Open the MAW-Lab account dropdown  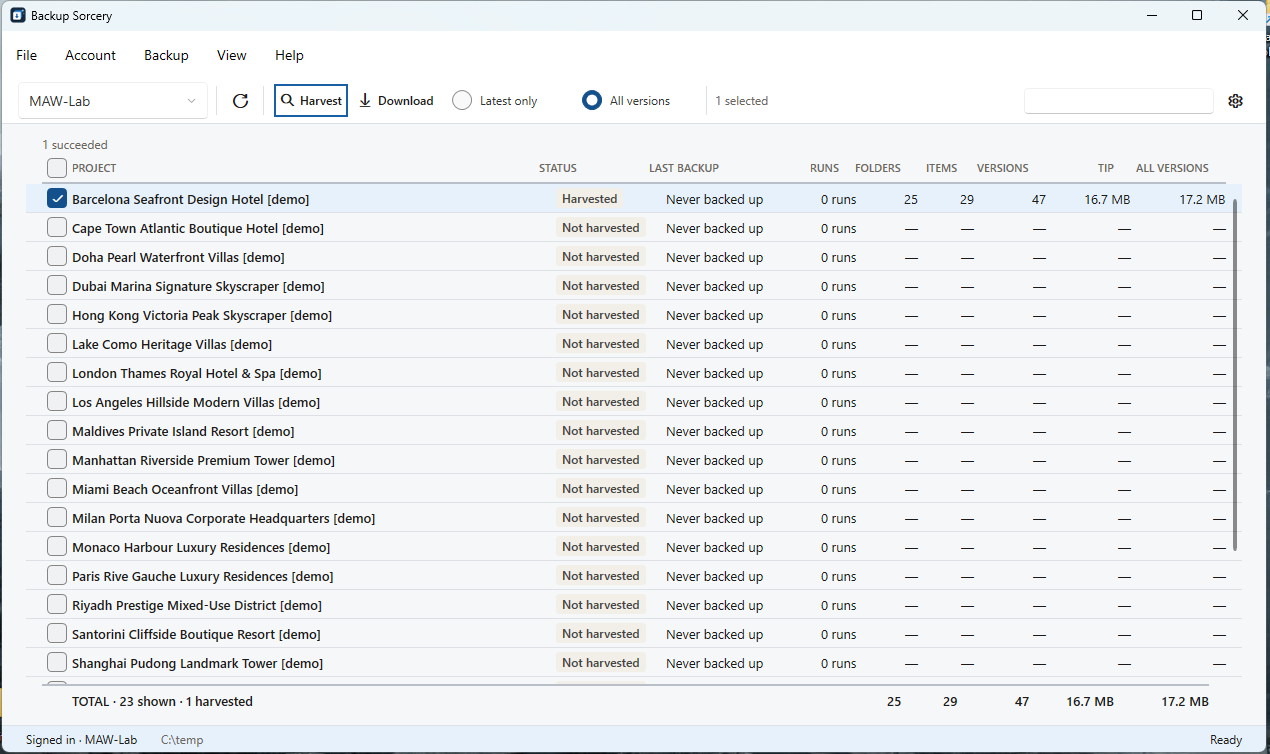click(x=113, y=101)
